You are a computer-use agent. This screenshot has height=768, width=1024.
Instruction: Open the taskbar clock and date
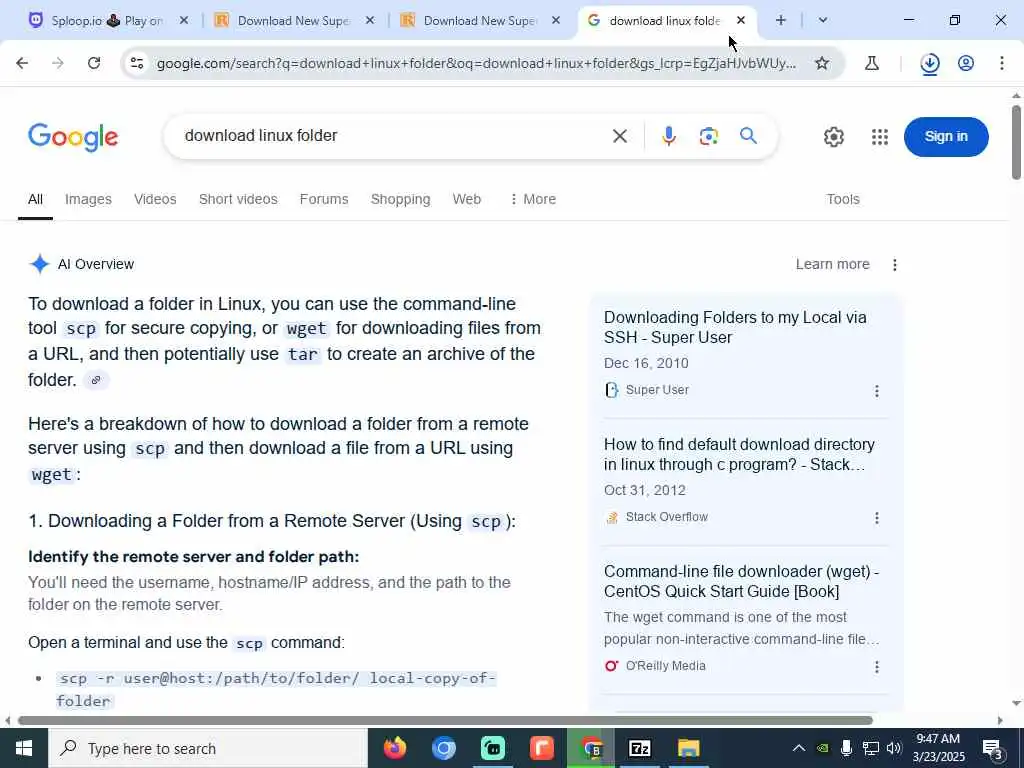(938, 748)
